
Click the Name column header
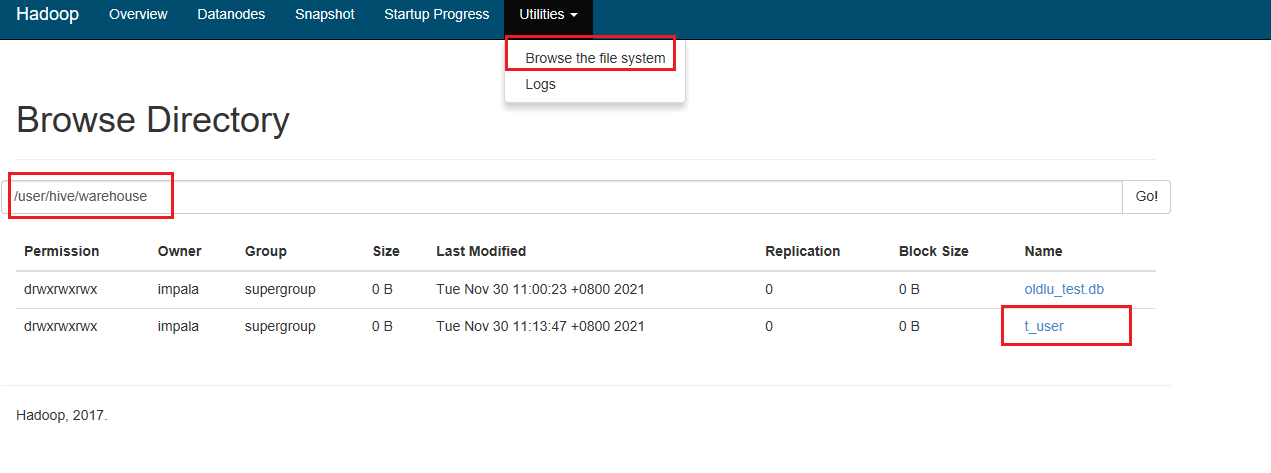[x=1044, y=251]
